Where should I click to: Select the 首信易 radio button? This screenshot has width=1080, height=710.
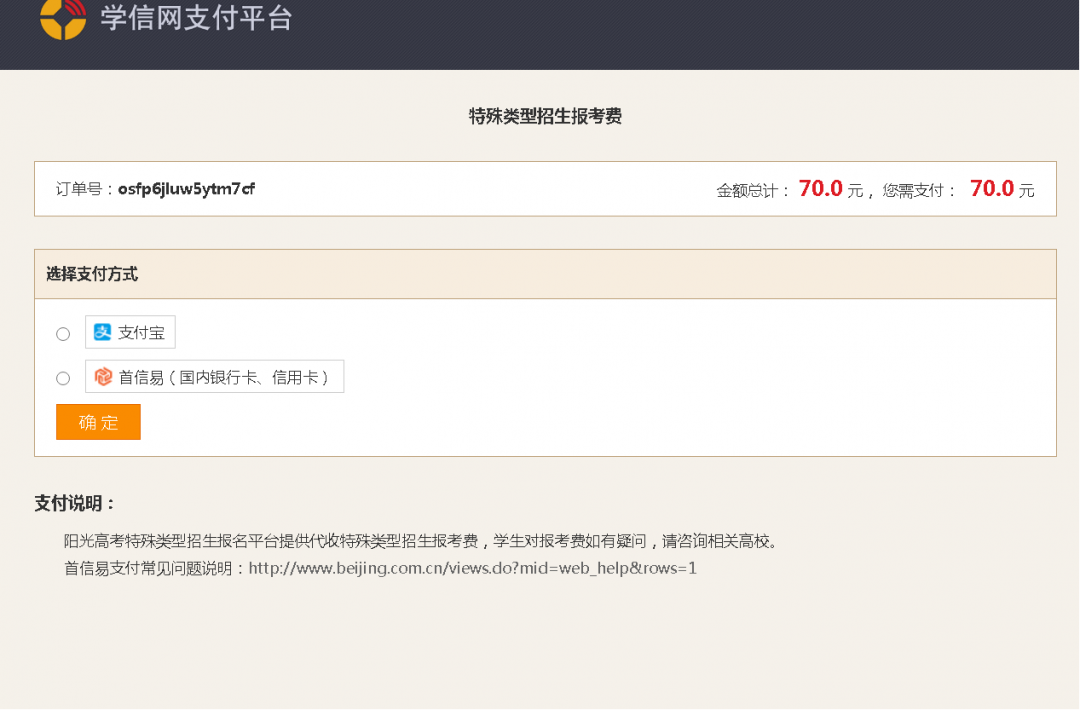[x=63, y=378]
